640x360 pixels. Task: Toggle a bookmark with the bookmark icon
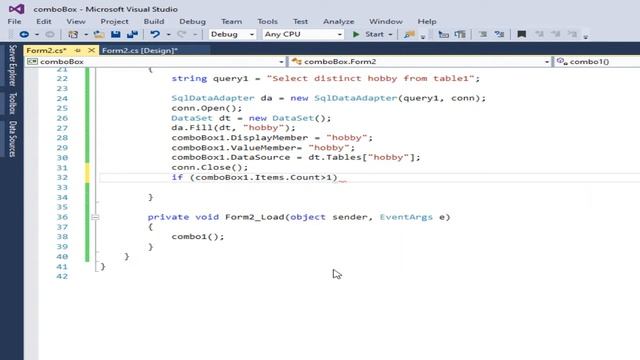pos(521,34)
